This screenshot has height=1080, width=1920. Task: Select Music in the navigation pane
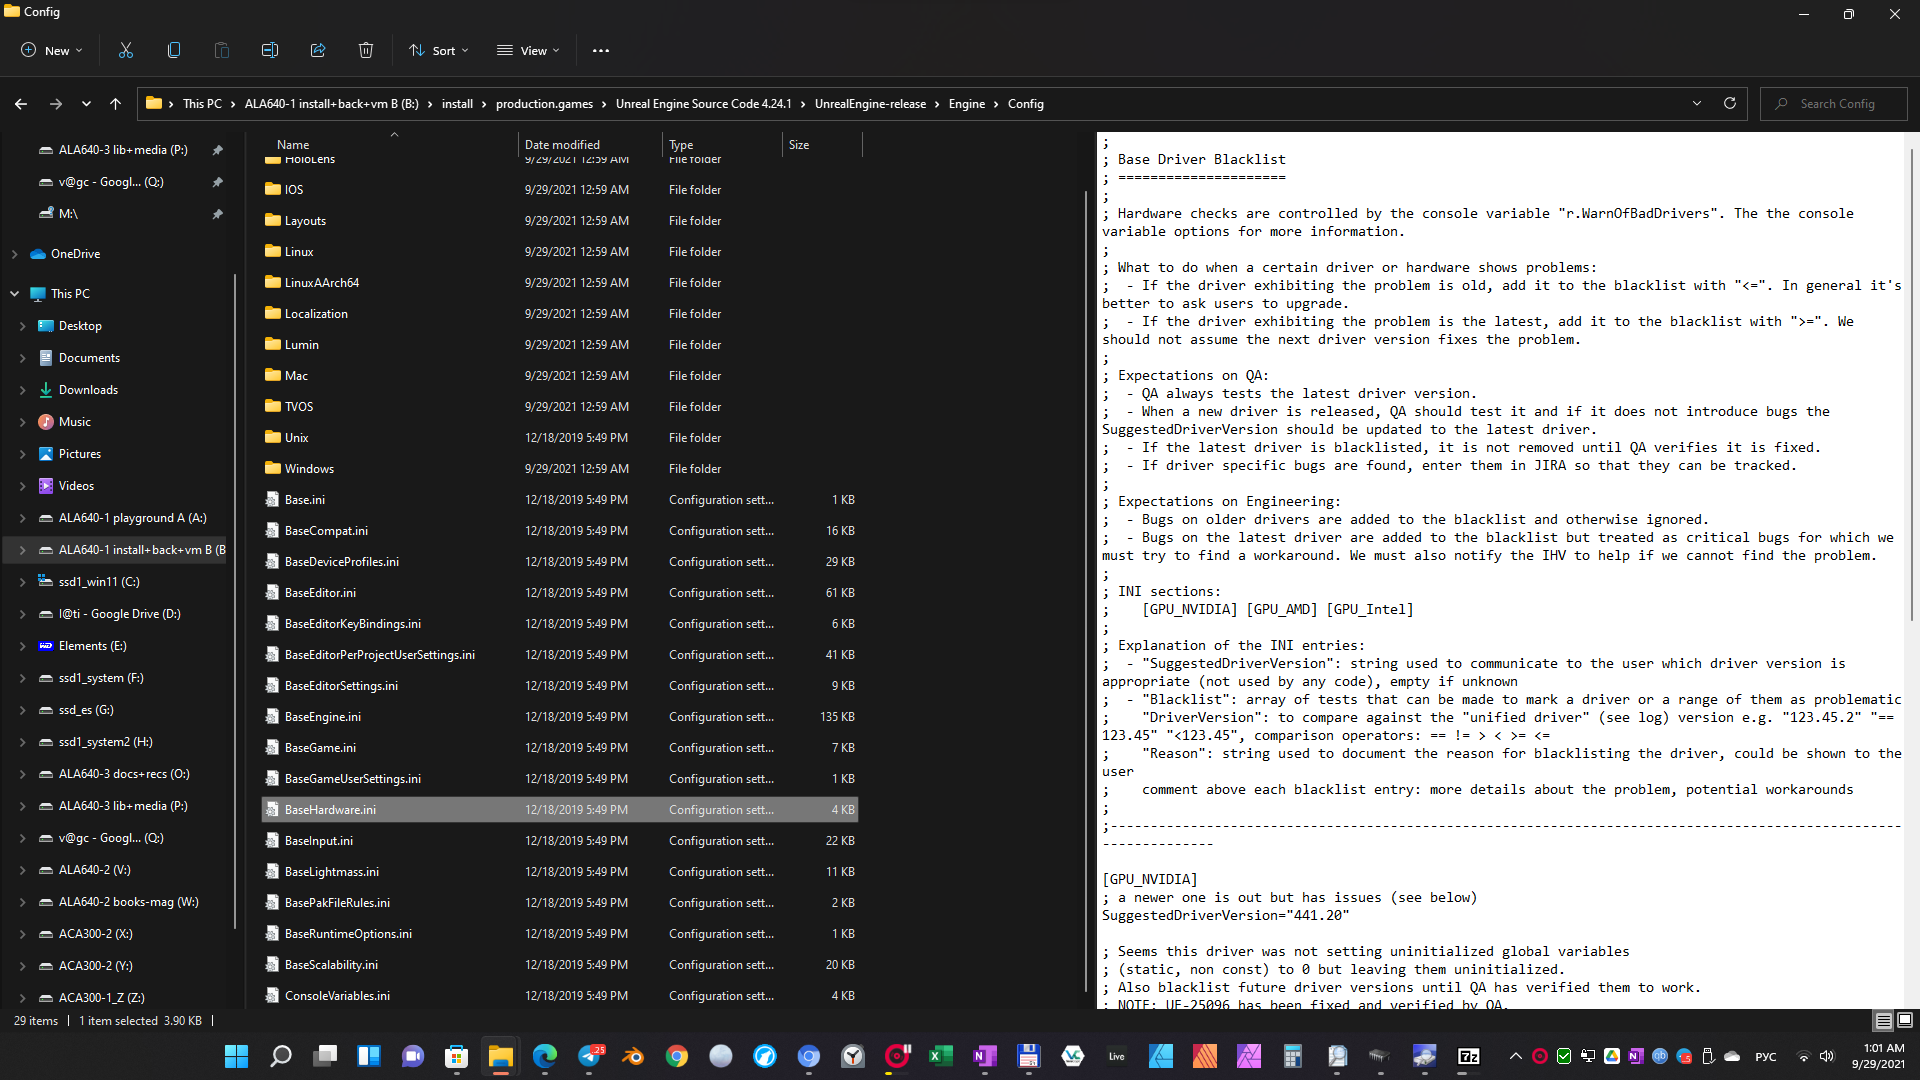pyautogui.click(x=75, y=422)
